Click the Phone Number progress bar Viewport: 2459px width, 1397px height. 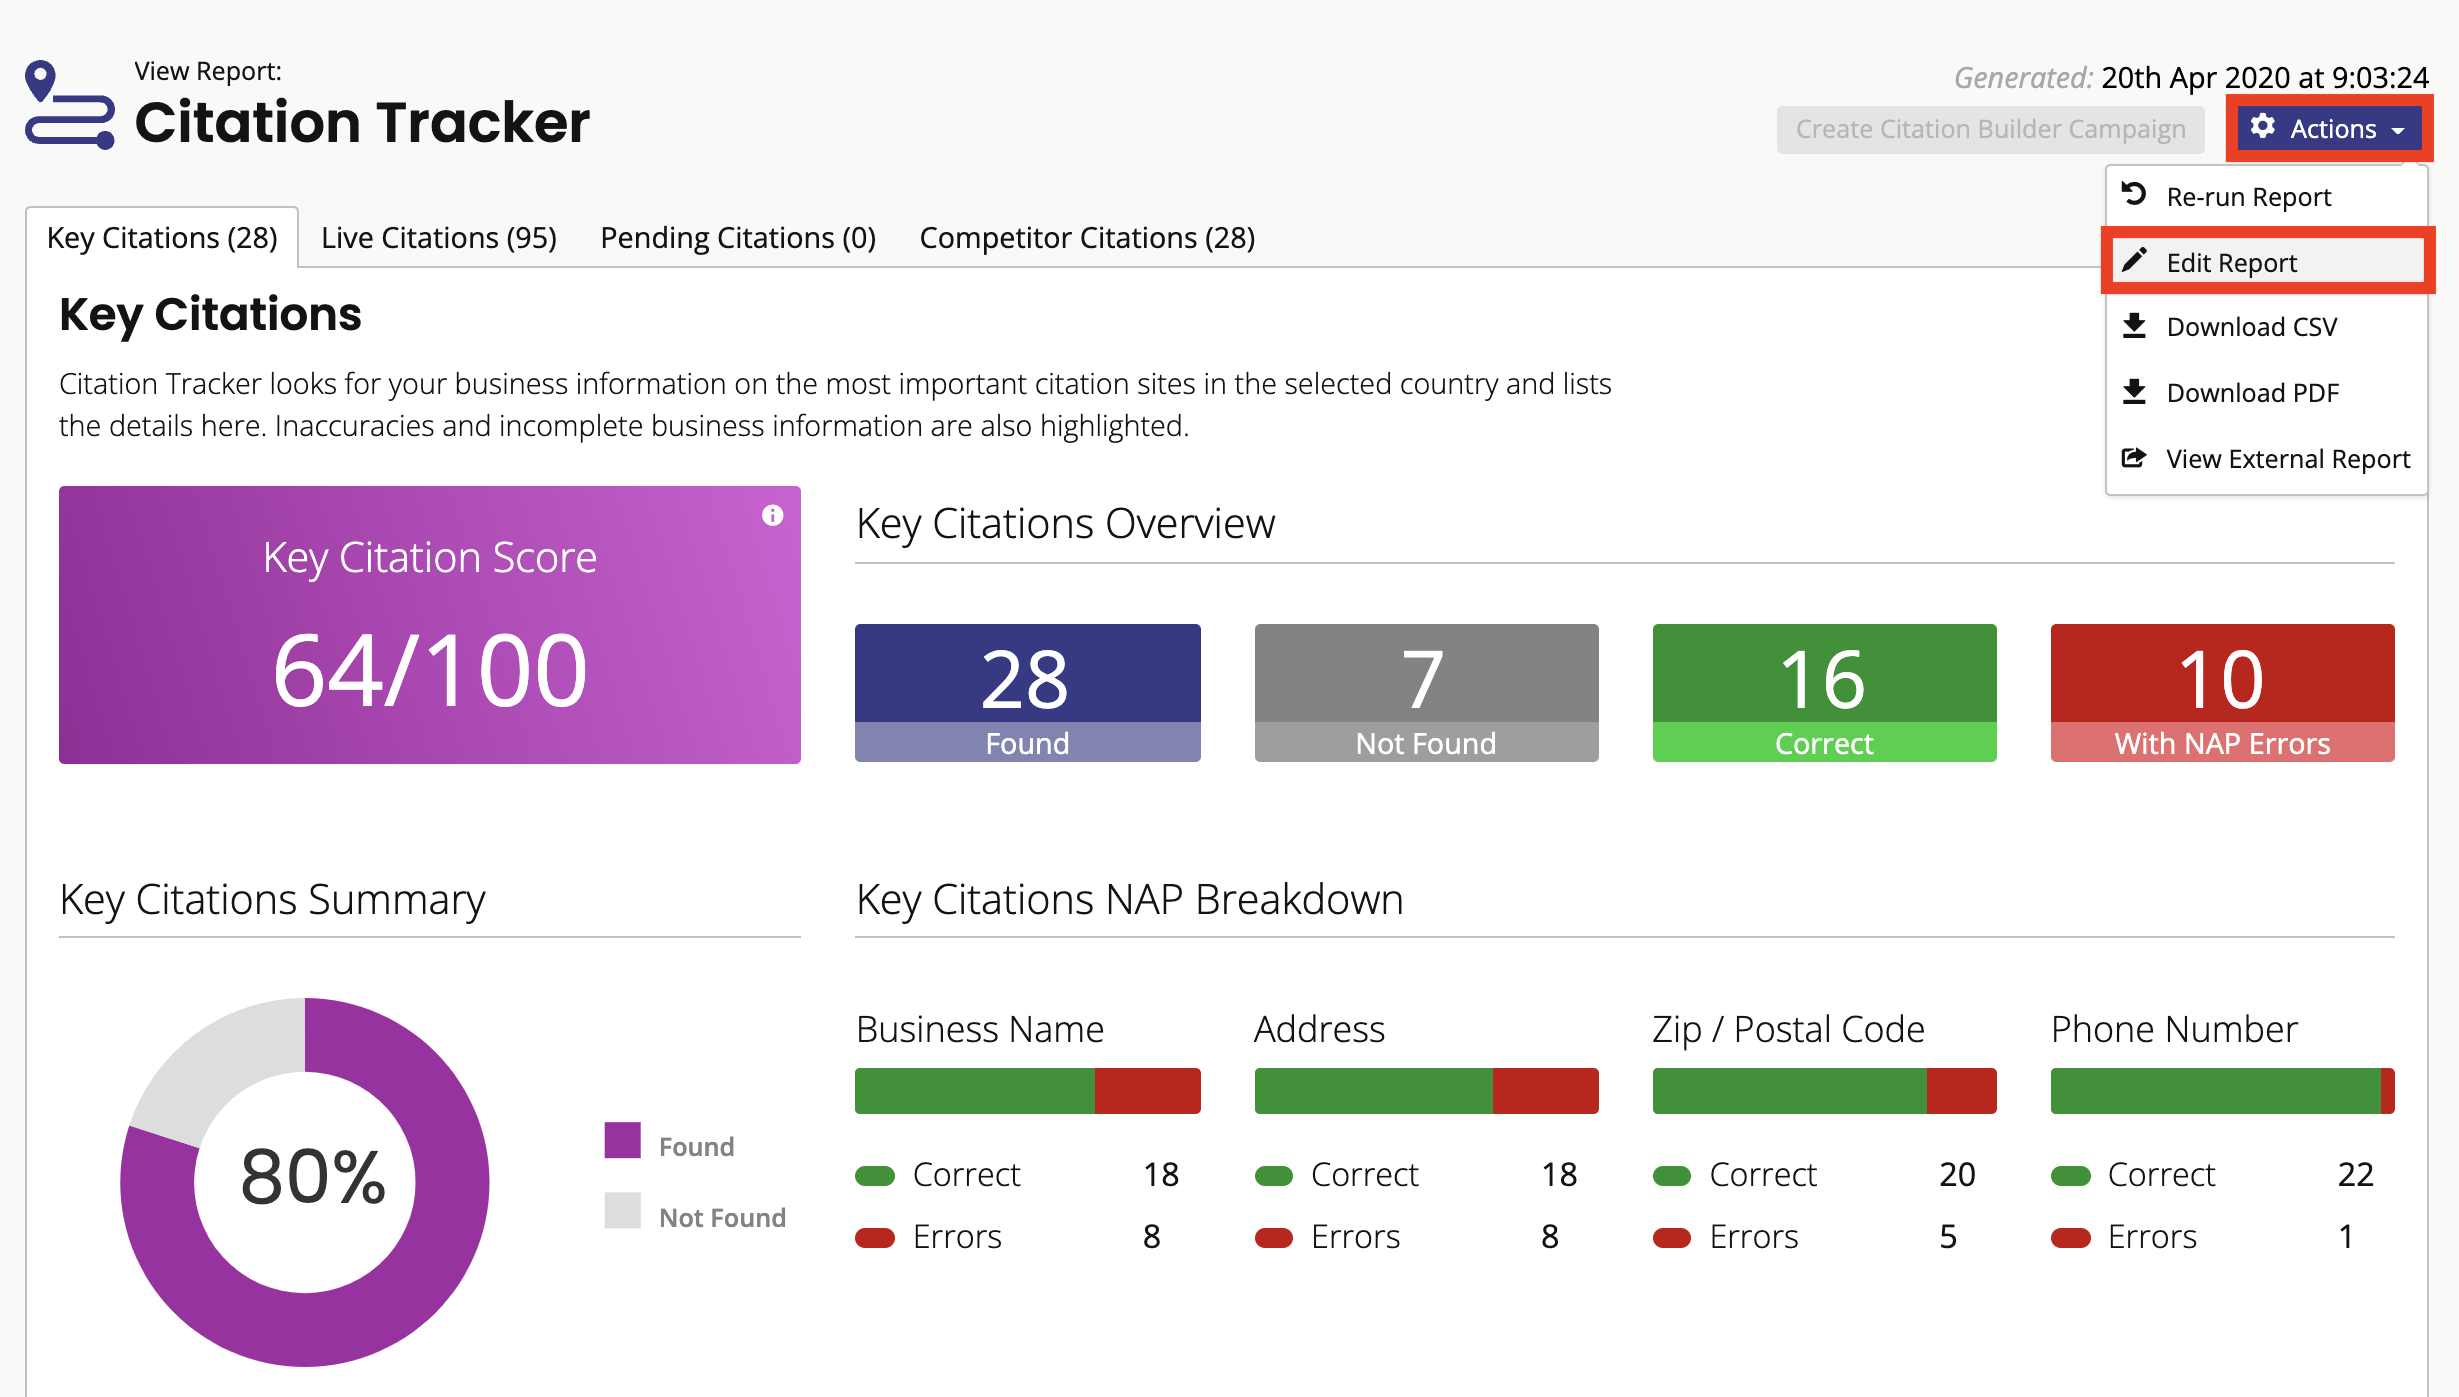click(x=2222, y=1091)
